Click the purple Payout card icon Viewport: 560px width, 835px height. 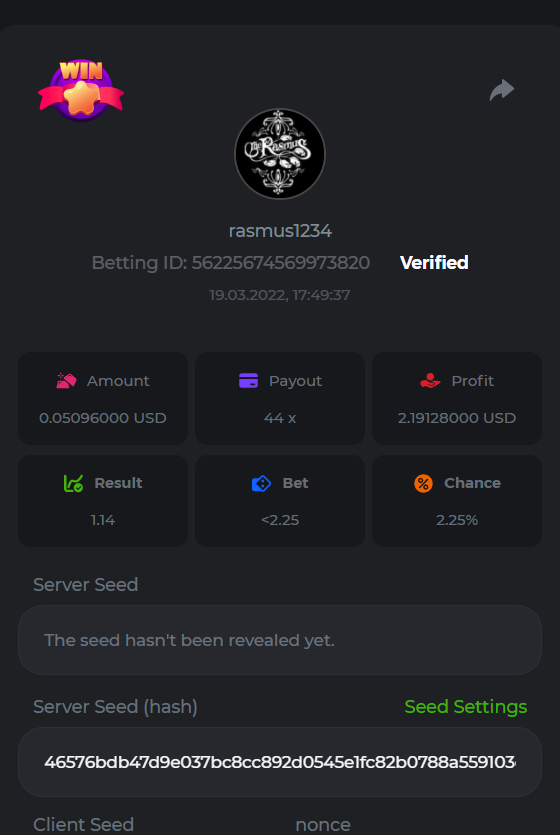[x=249, y=381]
